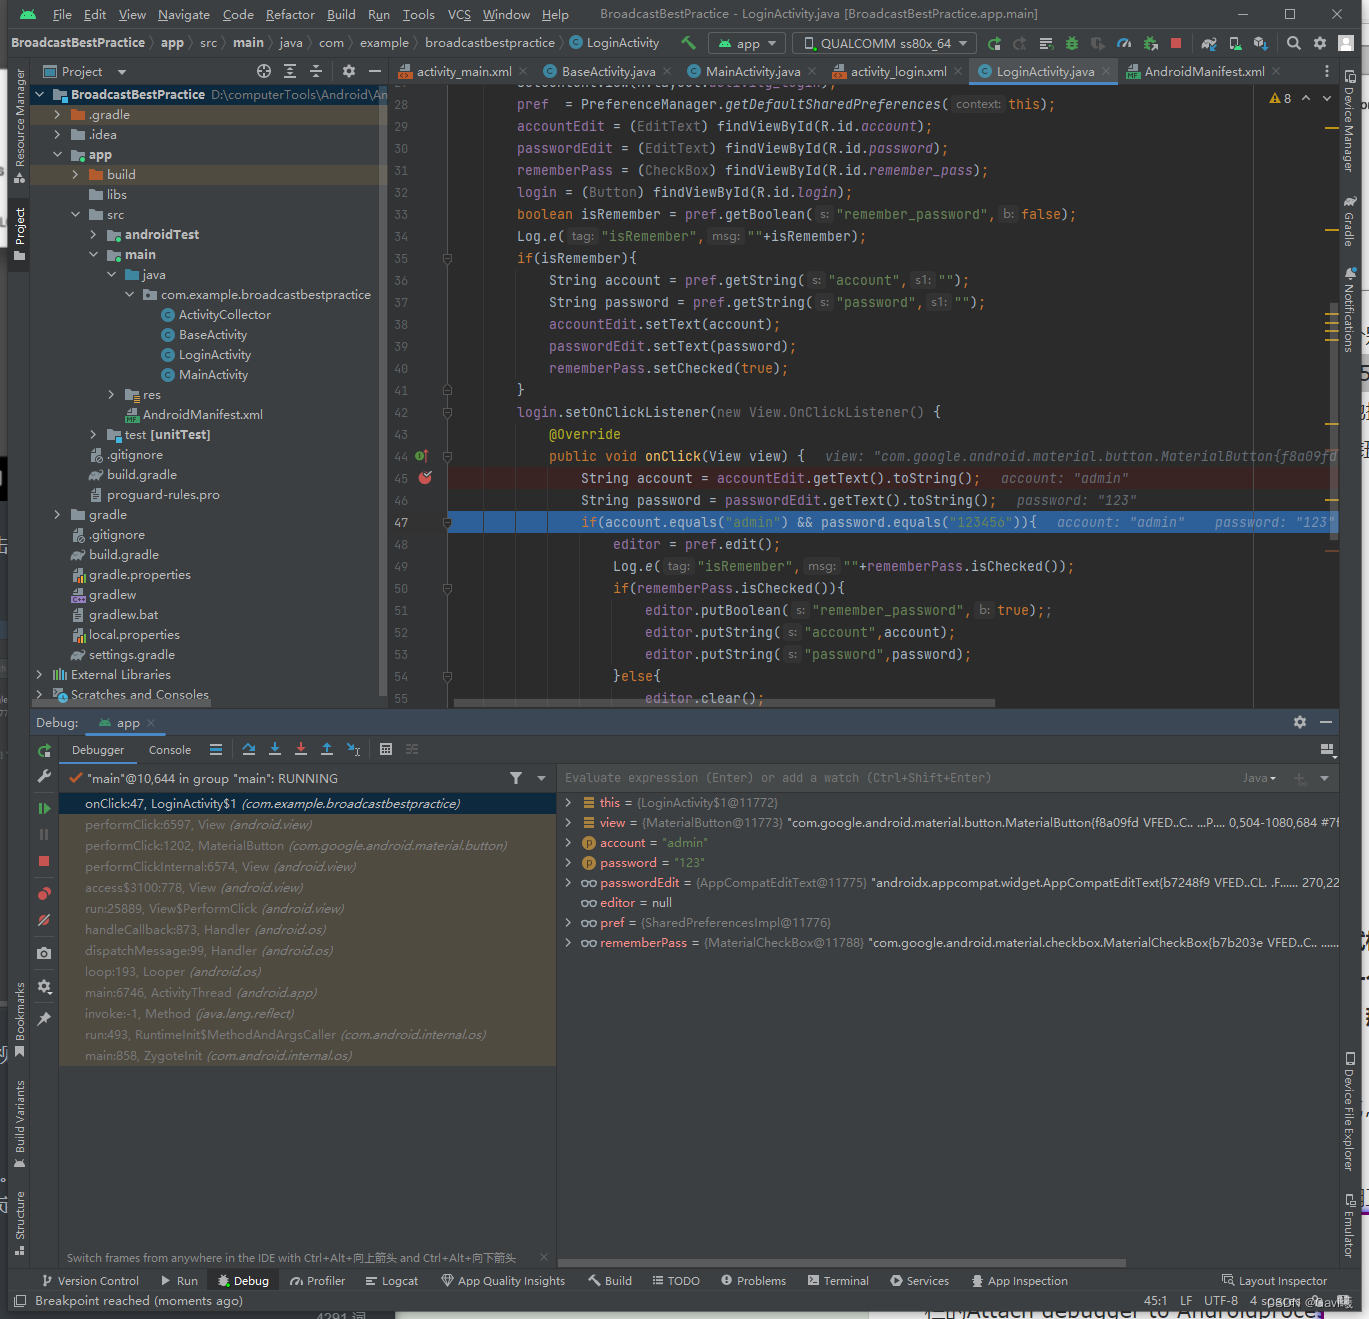Click Step Out debugger icon
This screenshot has height=1319, width=1369.
click(327, 749)
